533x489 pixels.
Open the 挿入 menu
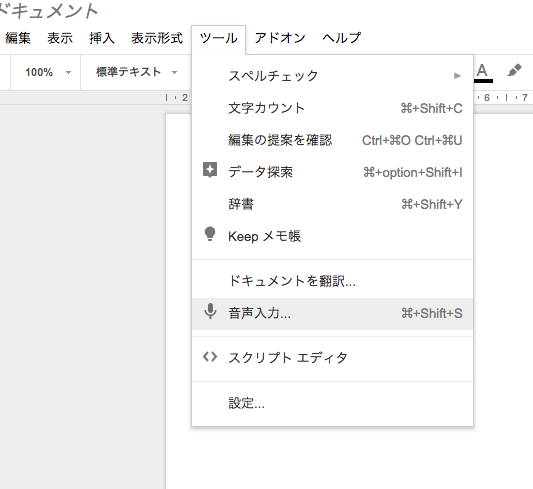pyautogui.click(x=102, y=38)
